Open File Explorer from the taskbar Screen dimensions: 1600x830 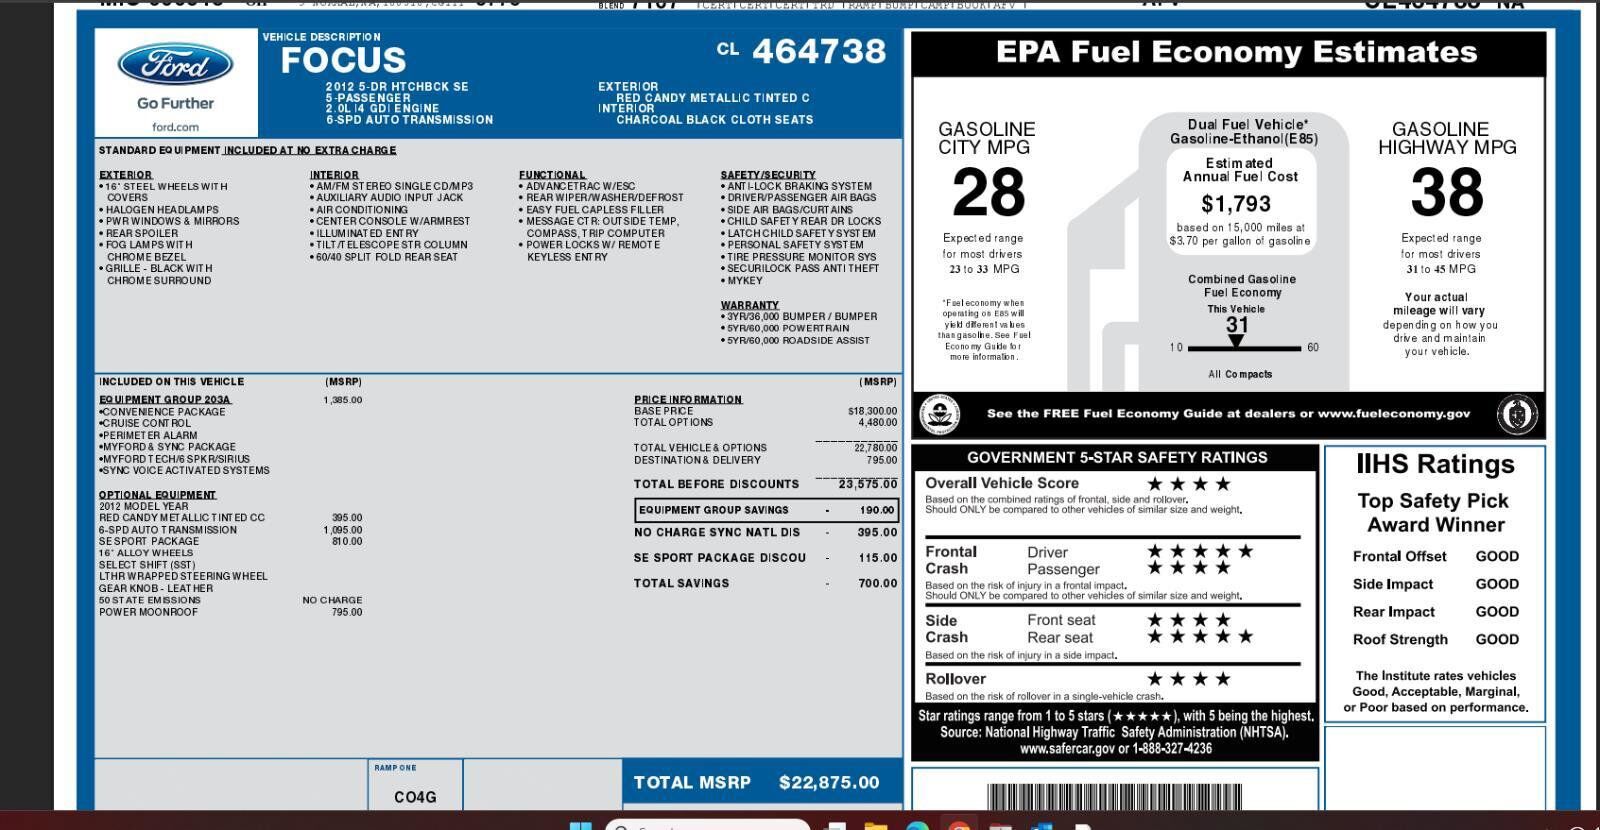(875, 826)
